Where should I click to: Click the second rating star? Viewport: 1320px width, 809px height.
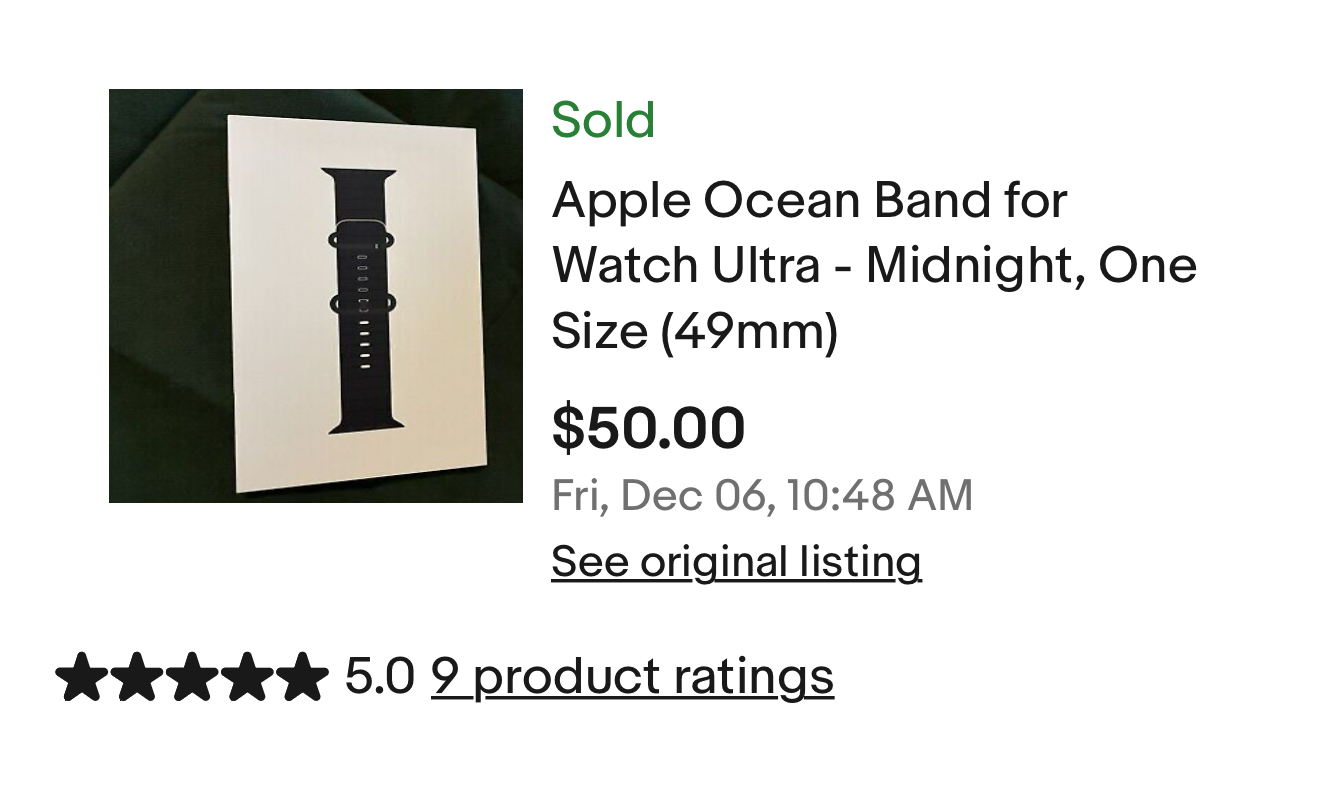[138, 677]
